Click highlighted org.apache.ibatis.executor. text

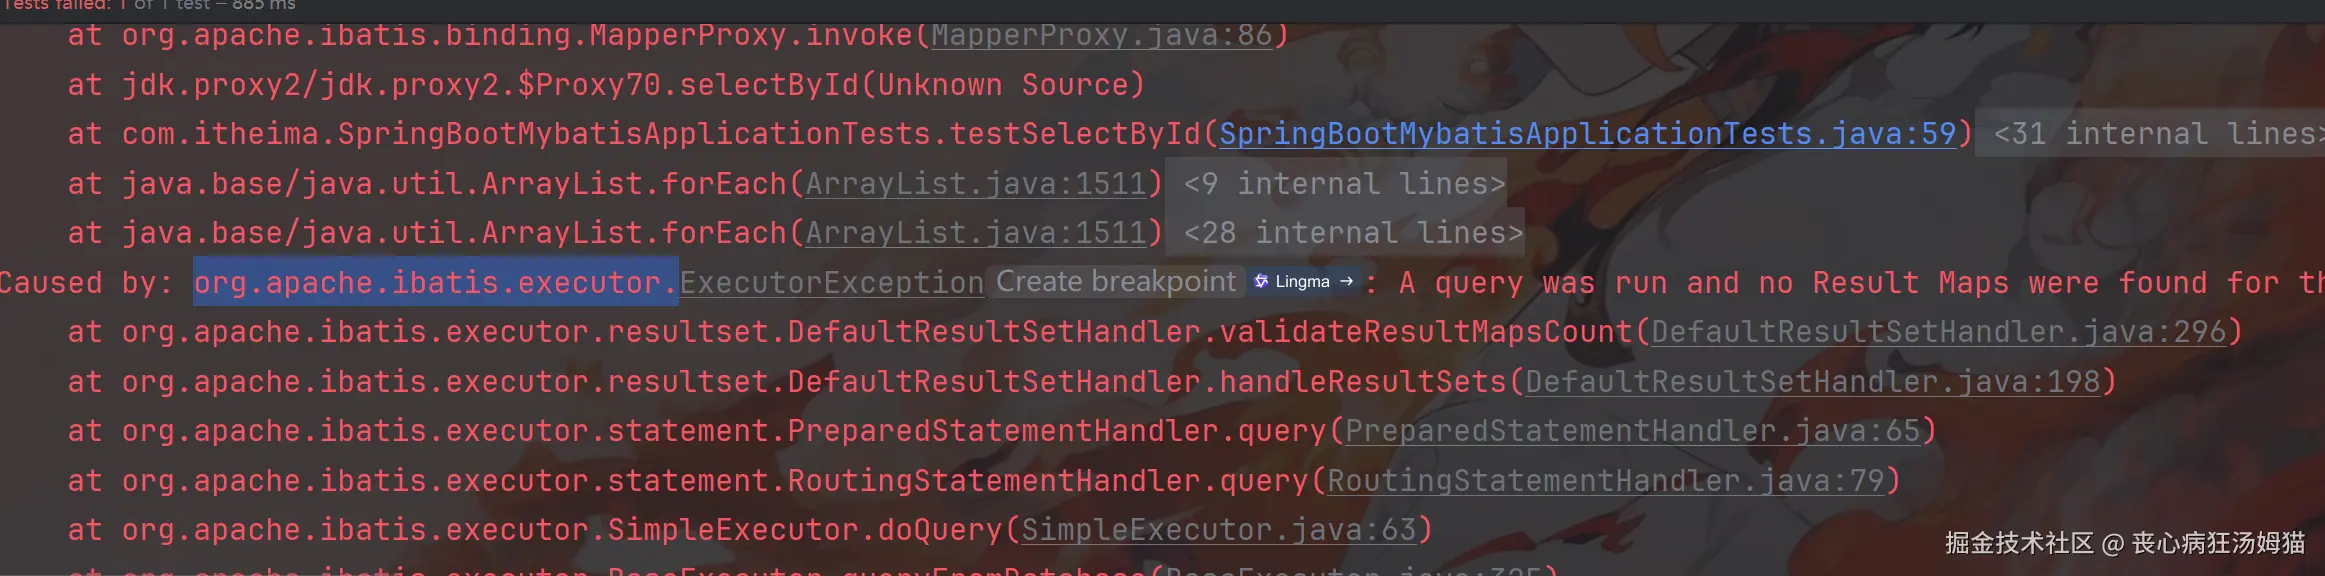(x=435, y=283)
